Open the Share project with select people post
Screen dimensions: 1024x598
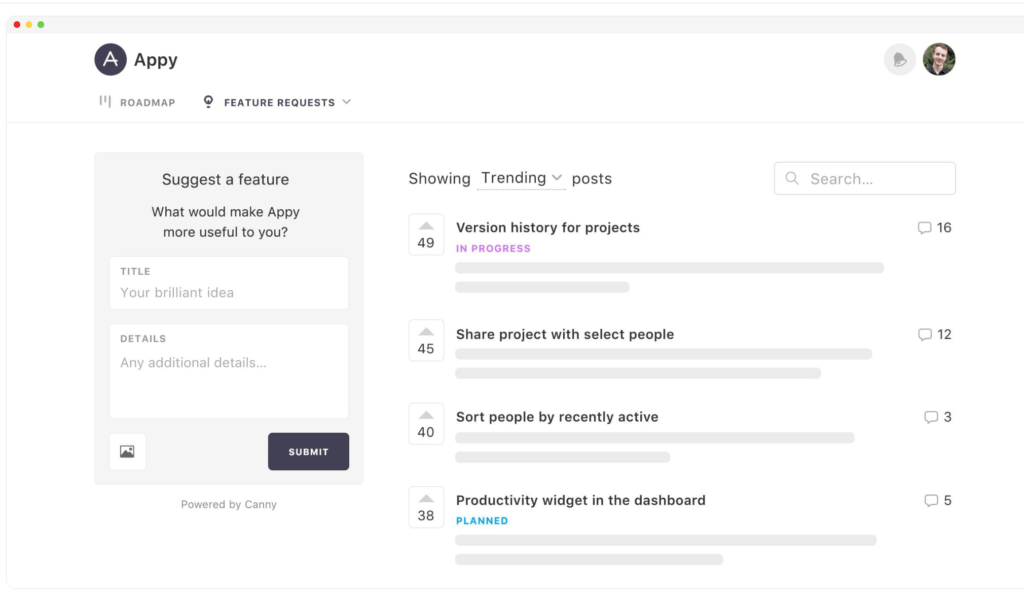(x=564, y=334)
